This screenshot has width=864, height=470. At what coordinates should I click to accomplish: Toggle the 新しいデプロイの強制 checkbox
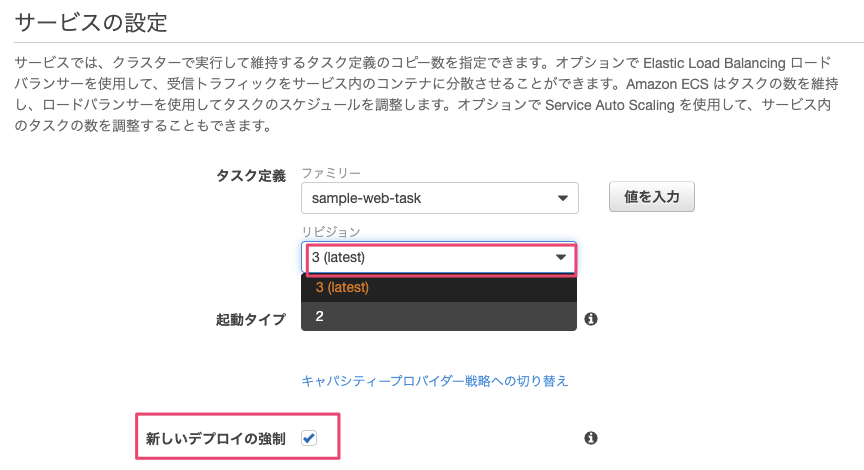(309, 438)
